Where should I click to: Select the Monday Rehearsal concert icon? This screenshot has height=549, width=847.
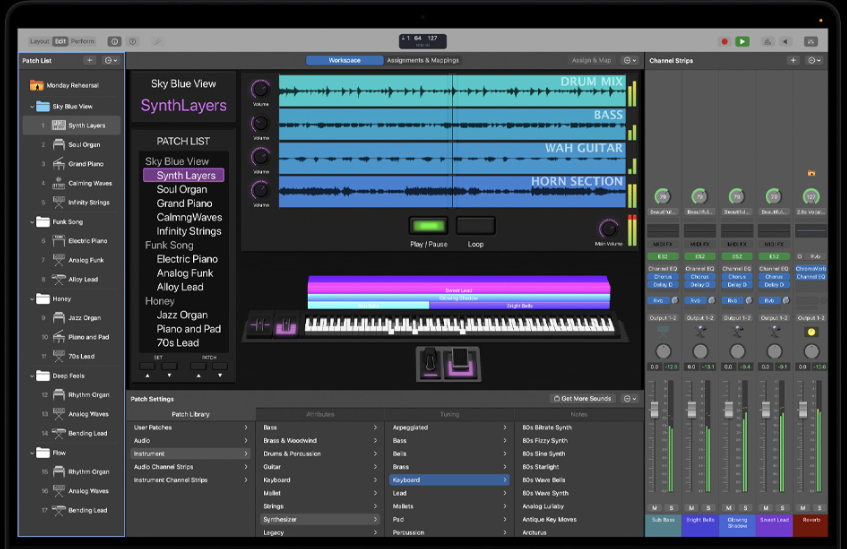(x=36, y=85)
